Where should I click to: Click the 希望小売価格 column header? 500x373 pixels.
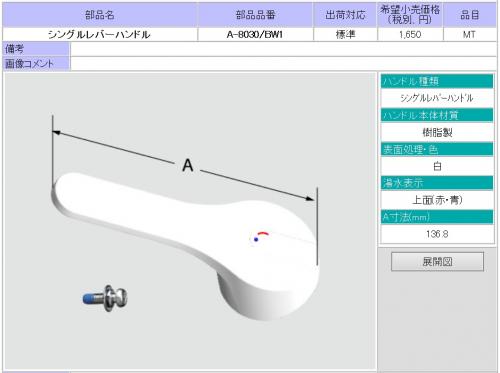[x=410, y=15]
